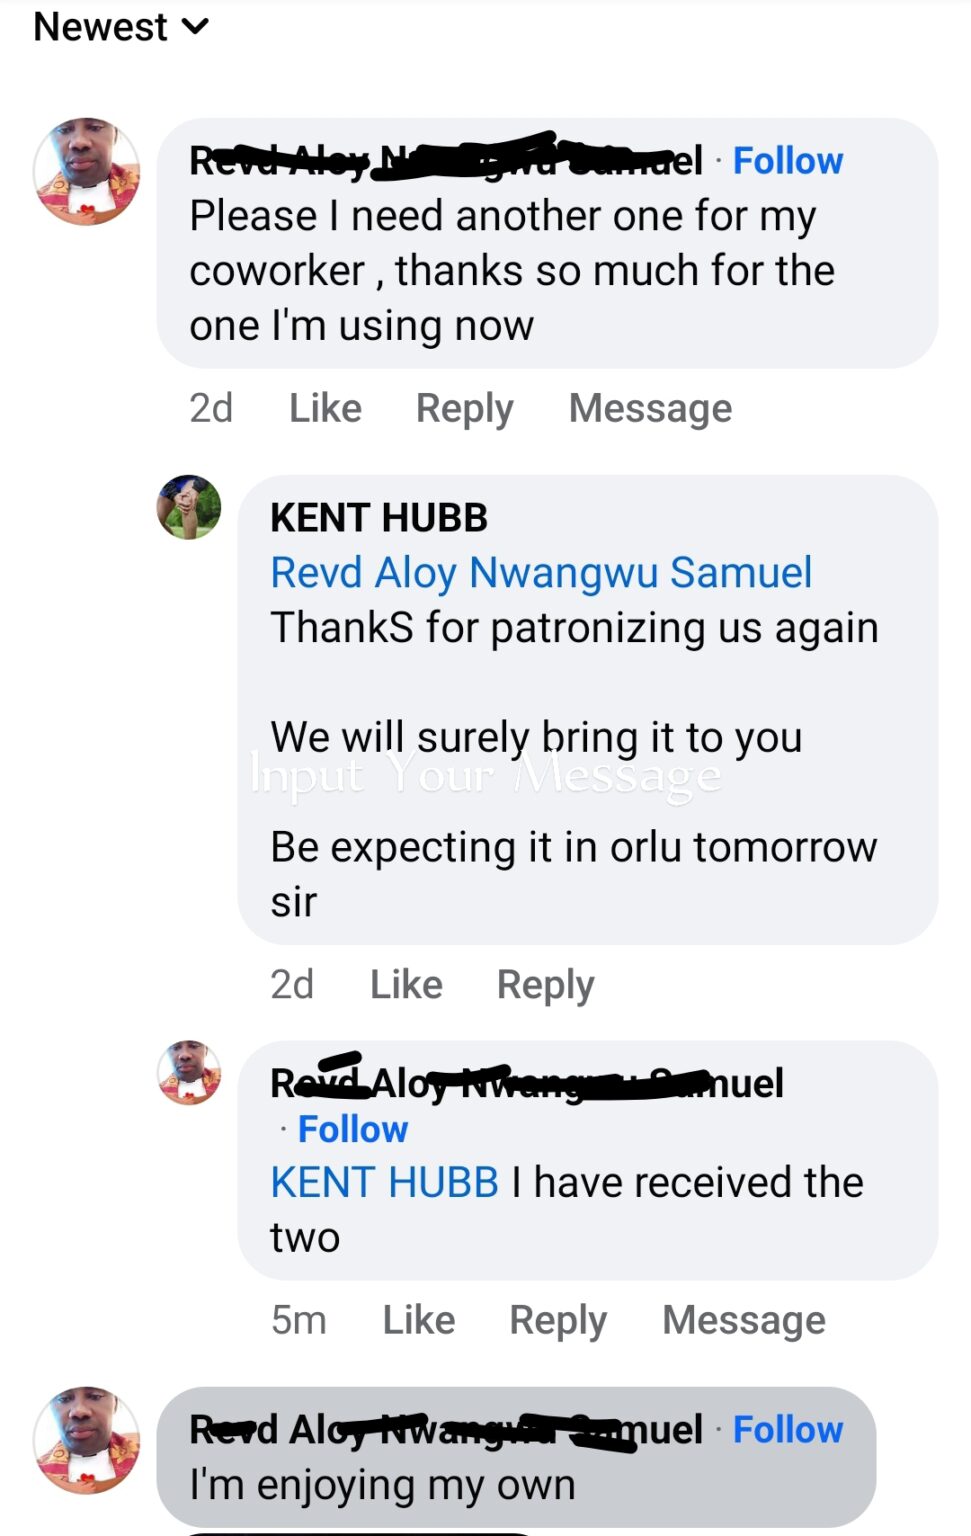
Task: Open tagged 'Revd Aloy Nwangwu Samuel' mention link
Action: [541, 572]
